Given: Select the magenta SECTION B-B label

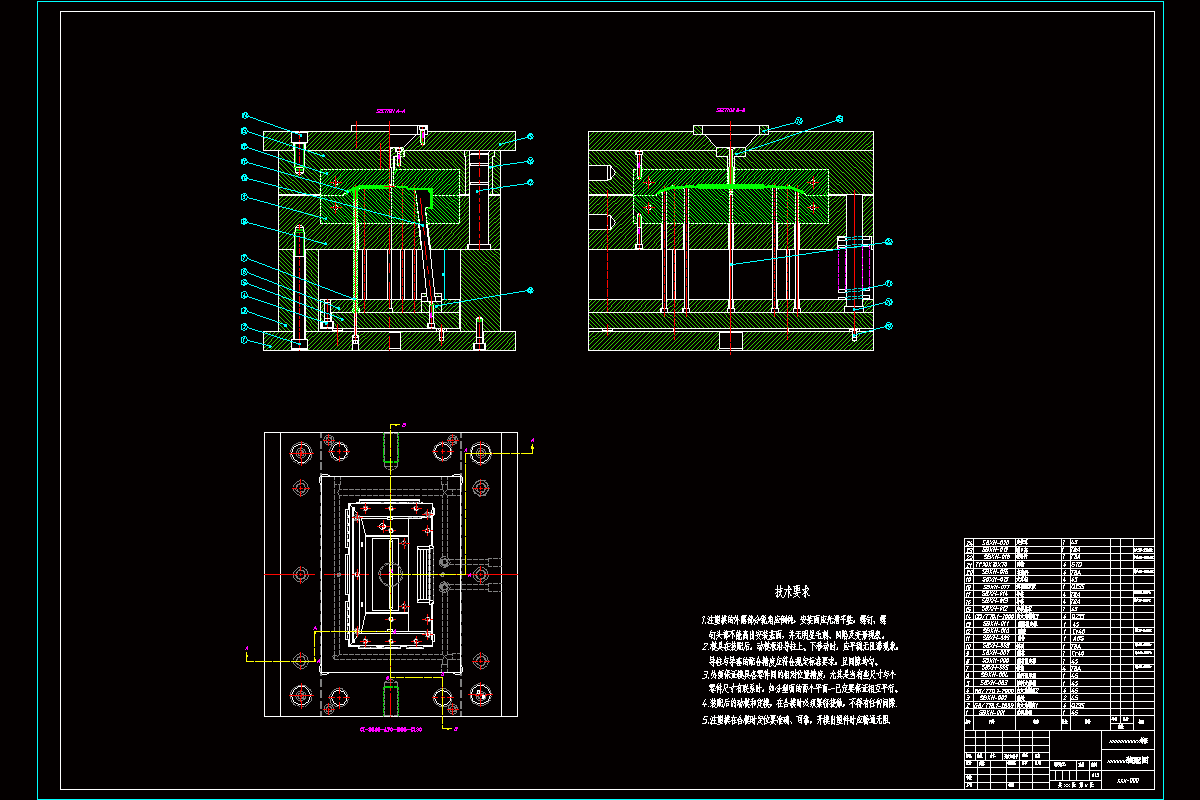Looking at the screenshot, I should point(731,110).
